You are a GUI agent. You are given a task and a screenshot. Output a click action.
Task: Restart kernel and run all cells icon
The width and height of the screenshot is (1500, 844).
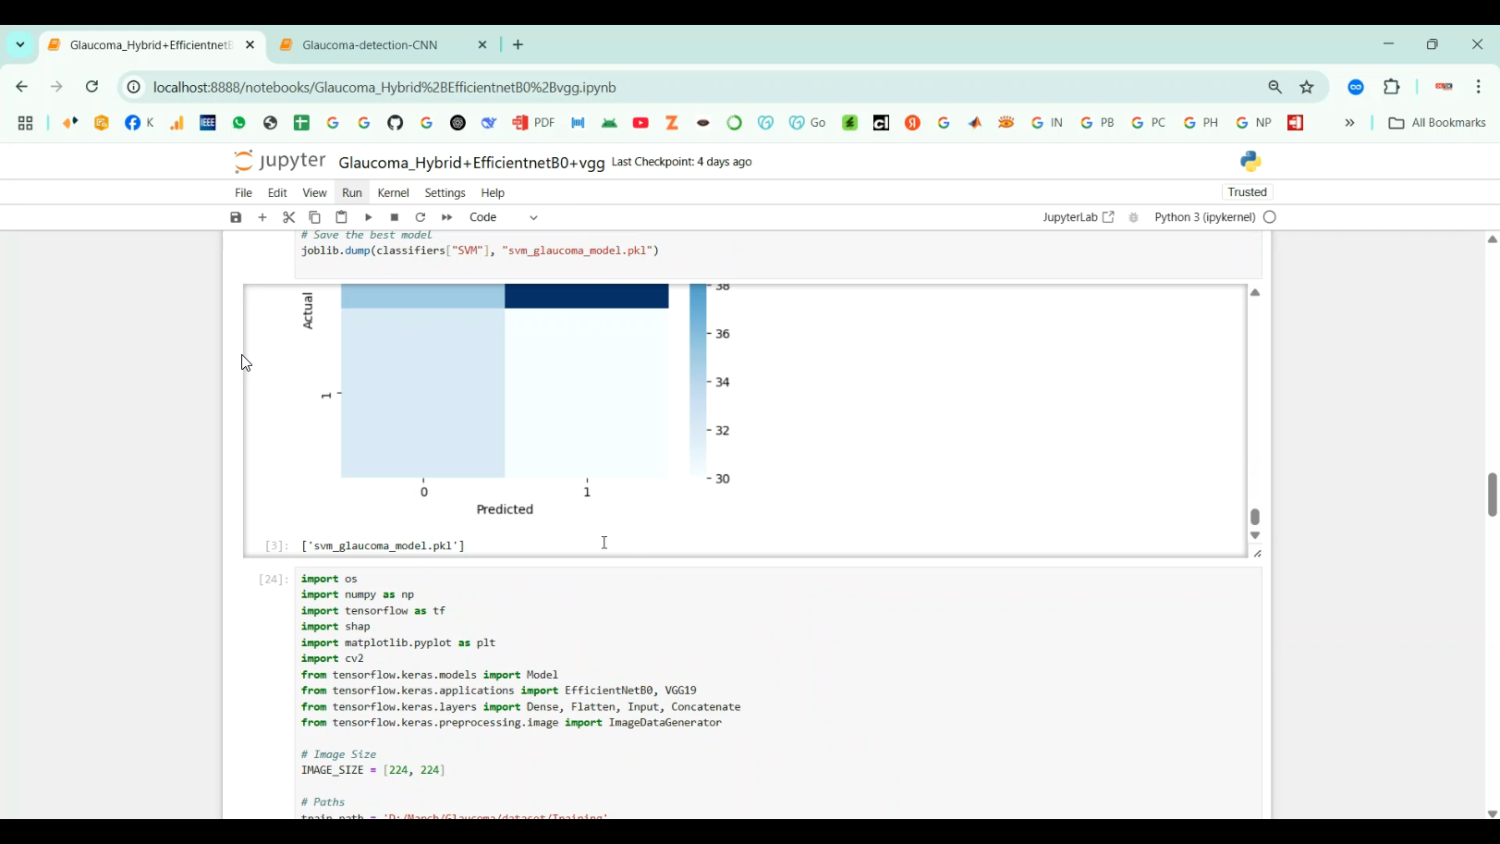pyautogui.click(x=447, y=217)
